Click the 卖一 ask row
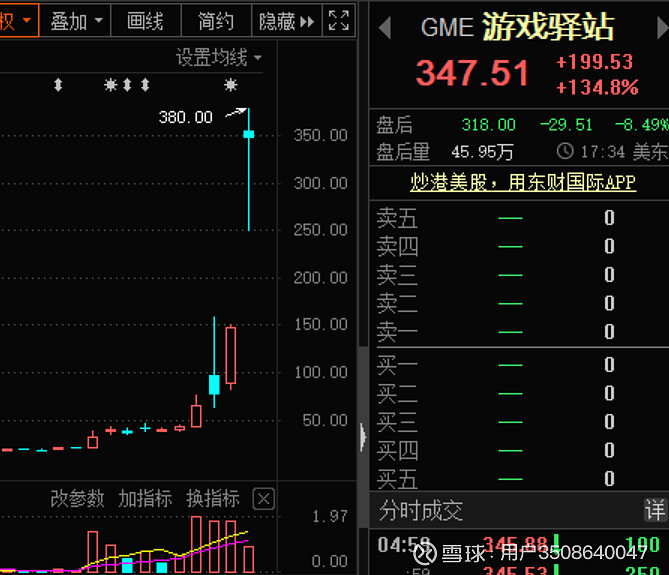Image resolution: width=669 pixels, height=575 pixels. pos(518,332)
